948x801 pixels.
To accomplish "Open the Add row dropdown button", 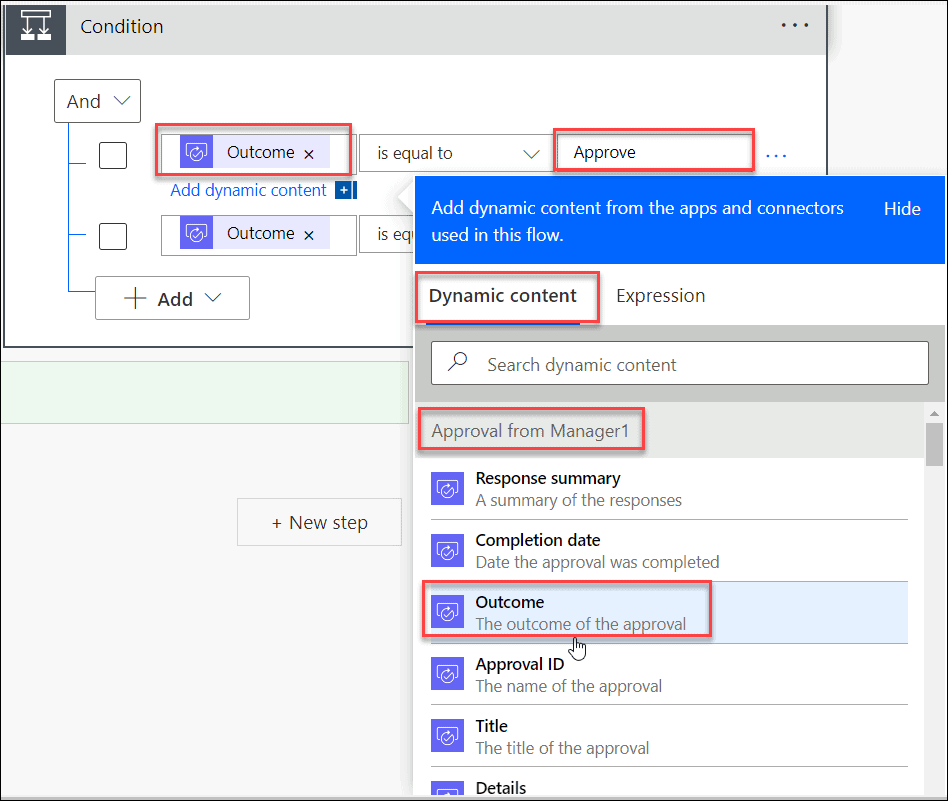I will [x=172, y=298].
